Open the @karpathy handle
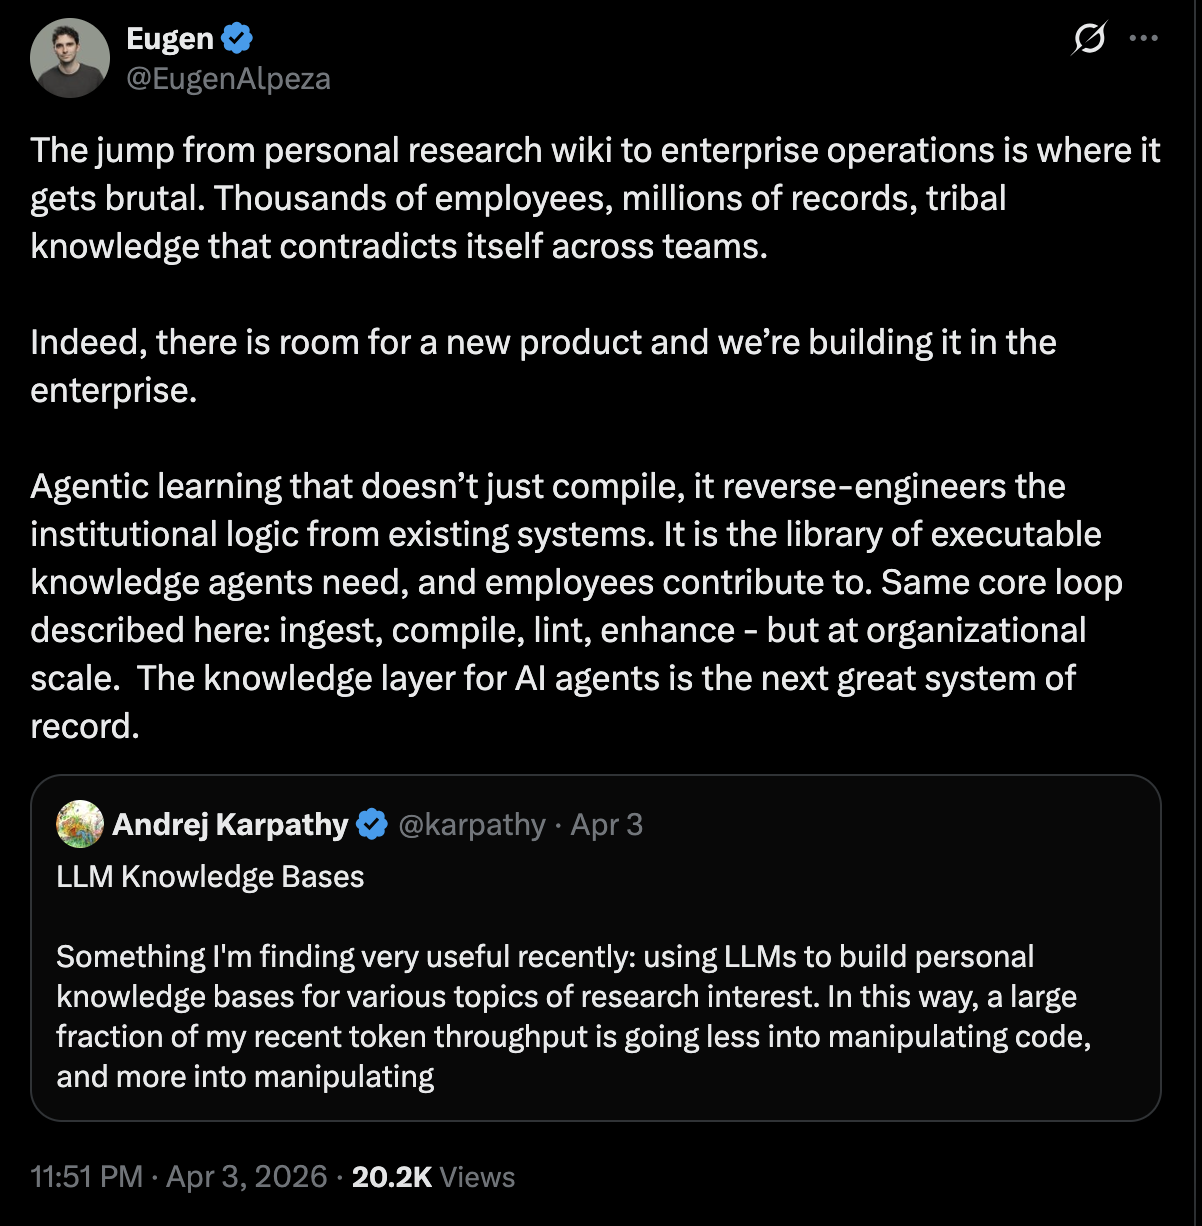Image resolution: width=1202 pixels, height=1226 pixels. [472, 825]
